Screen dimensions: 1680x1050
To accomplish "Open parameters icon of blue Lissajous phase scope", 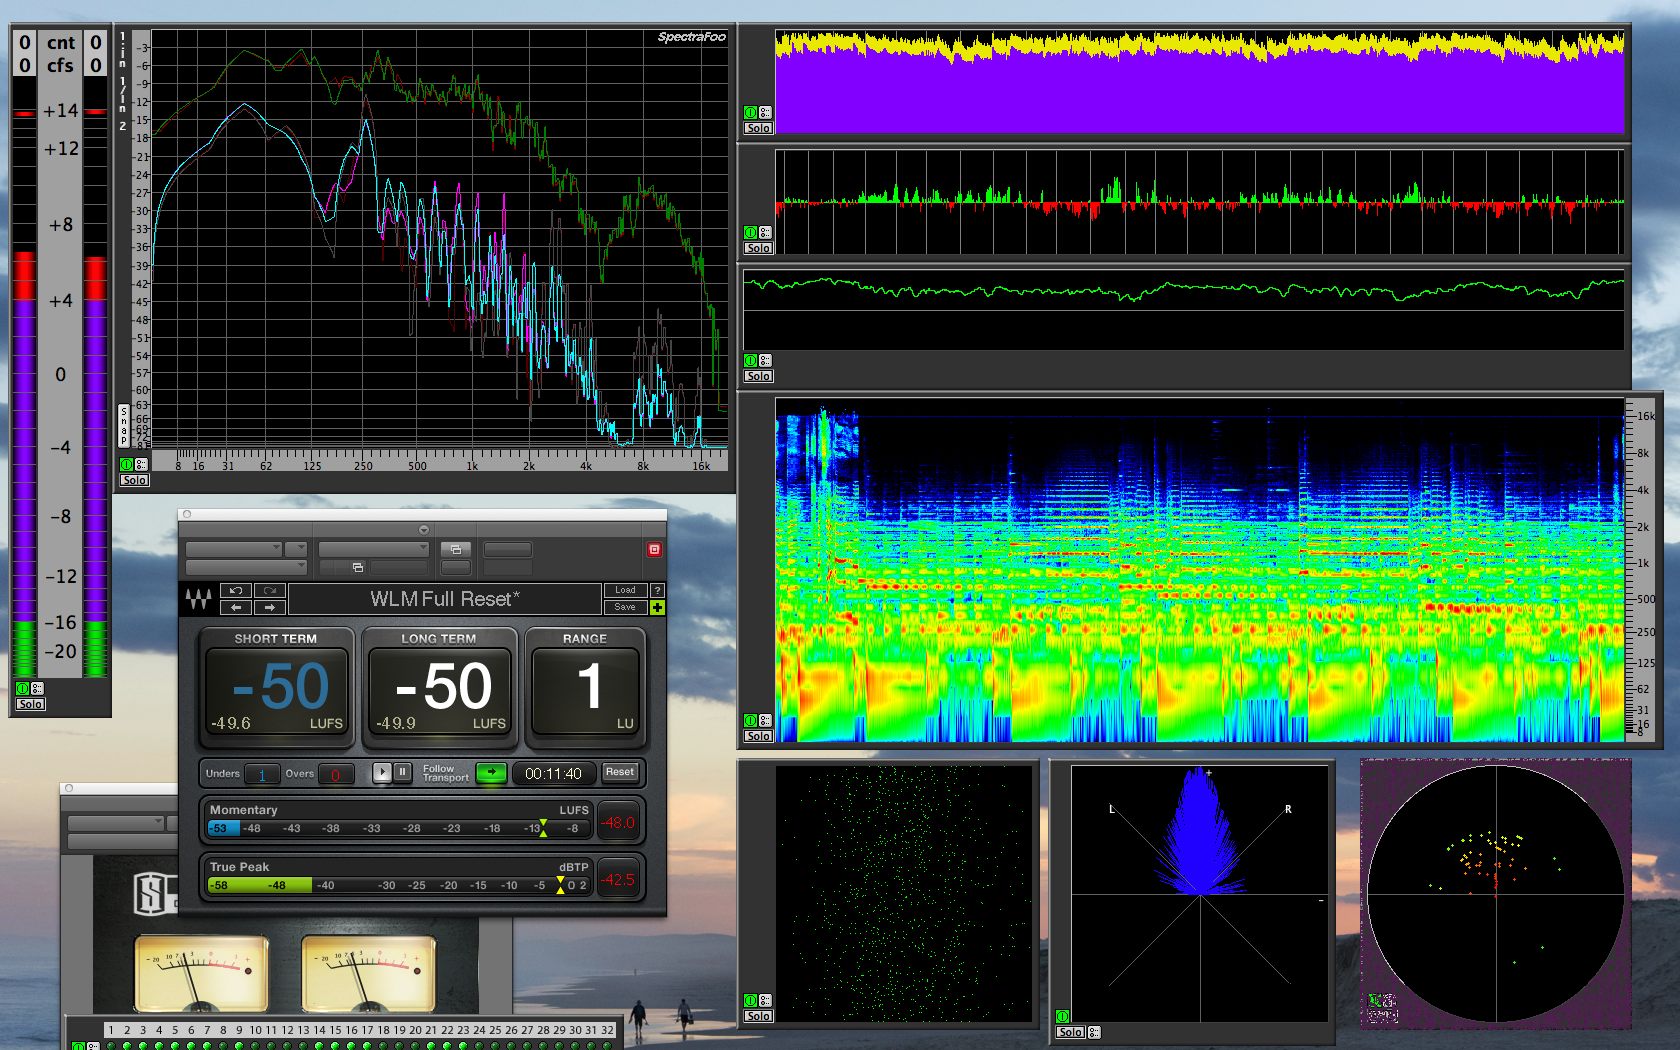I will (1094, 1032).
